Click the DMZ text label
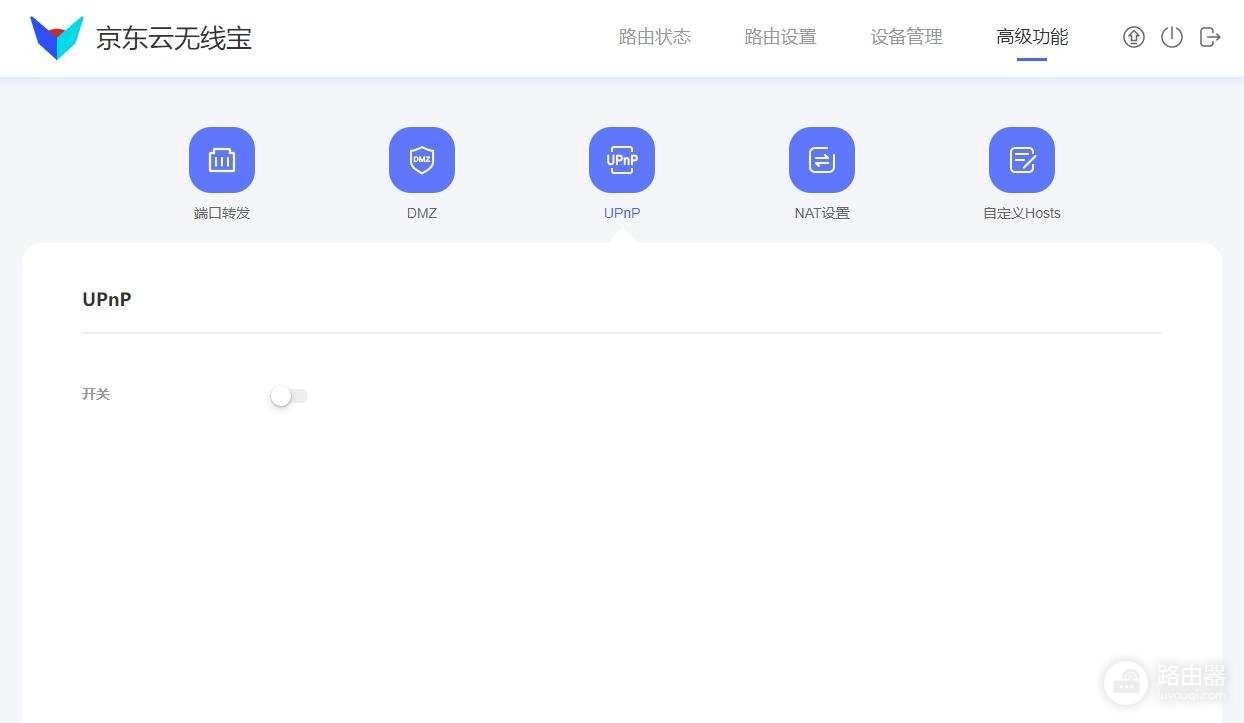This screenshot has width=1244, height=723. click(x=422, y=213)
